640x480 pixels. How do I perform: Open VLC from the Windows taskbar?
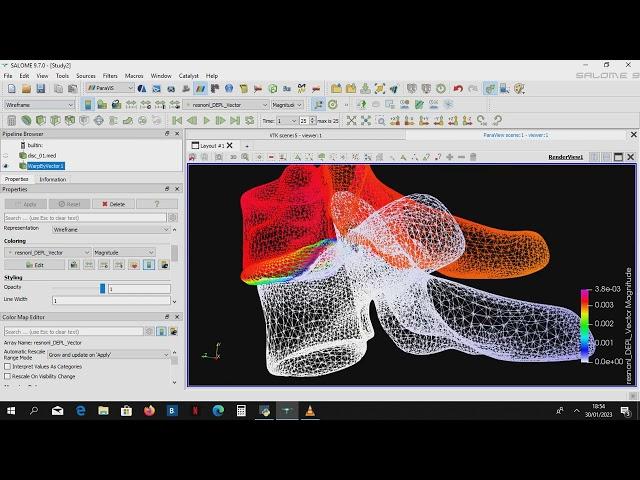click(x=310, y=411)
